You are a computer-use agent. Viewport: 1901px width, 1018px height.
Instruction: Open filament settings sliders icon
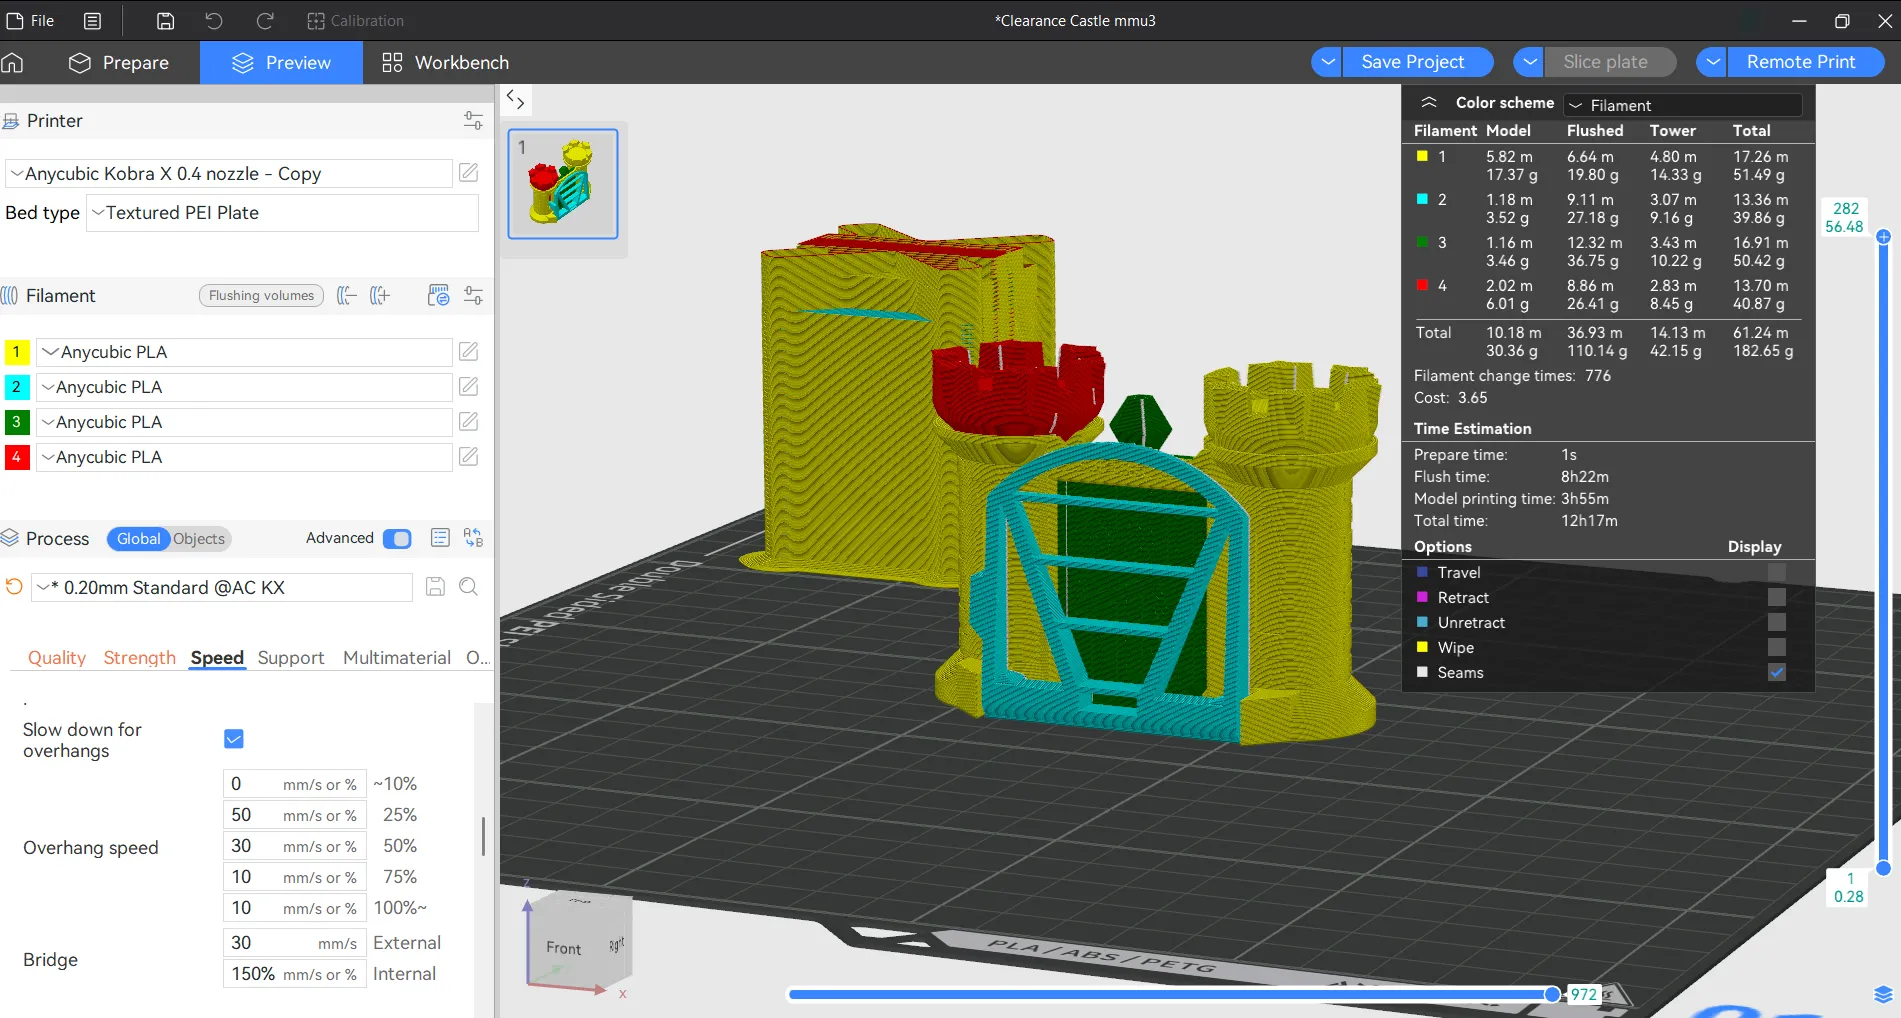473,296
